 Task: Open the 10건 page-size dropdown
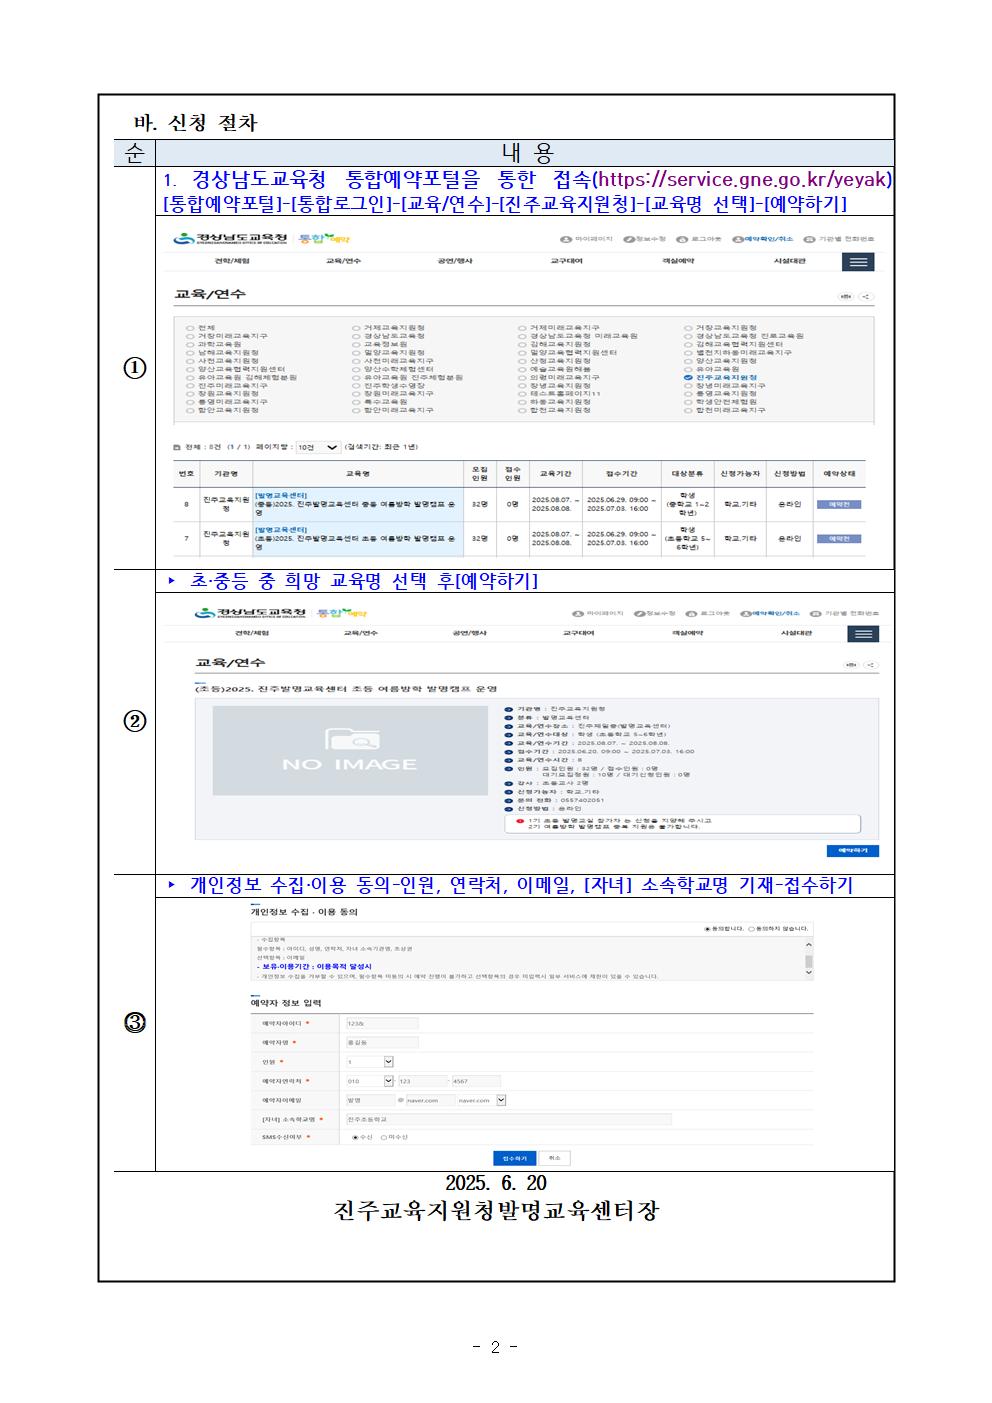coord(320,447)
